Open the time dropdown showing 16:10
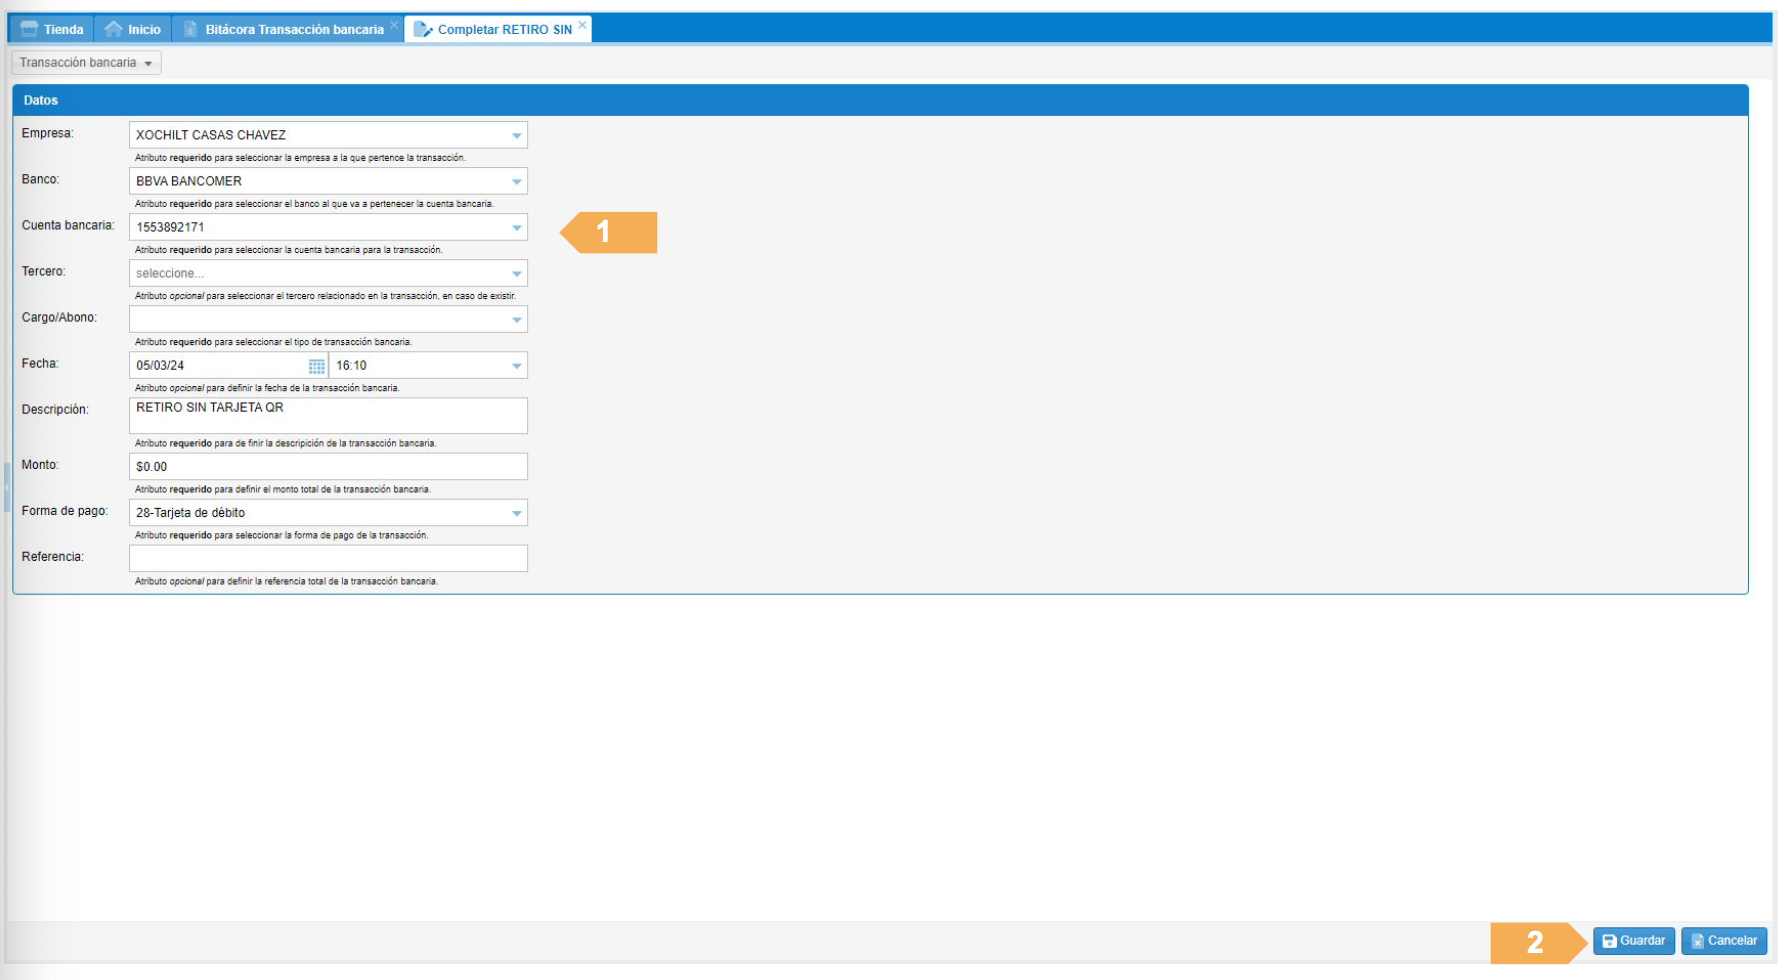The width and height of the screenshot is (1792, 980). coord(516,366)
